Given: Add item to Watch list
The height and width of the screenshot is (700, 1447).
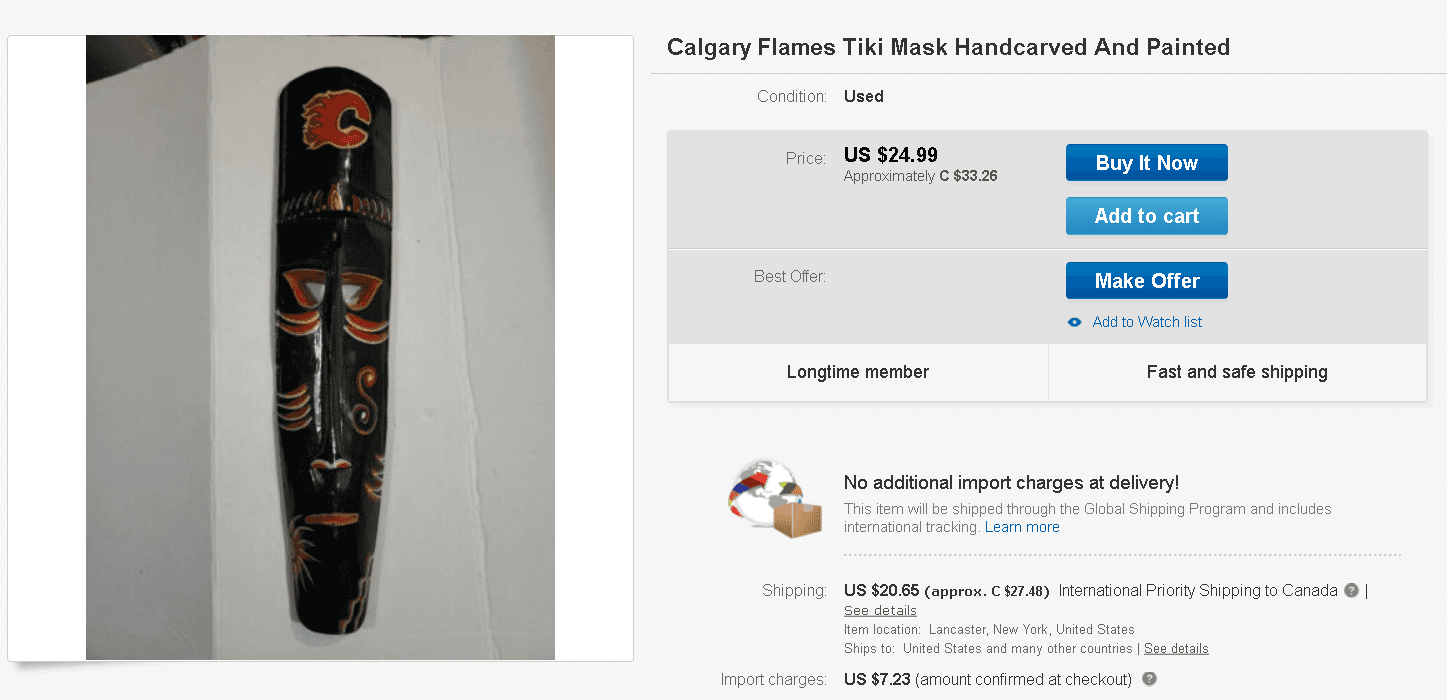Looking at the screenshot, I should click(1147, 322).
